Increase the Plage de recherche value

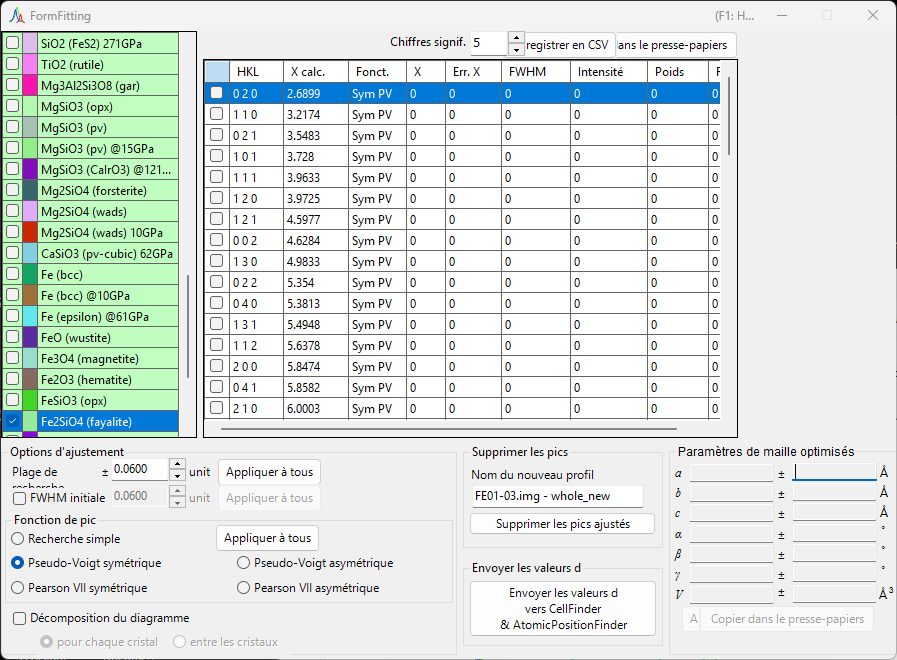177,465
